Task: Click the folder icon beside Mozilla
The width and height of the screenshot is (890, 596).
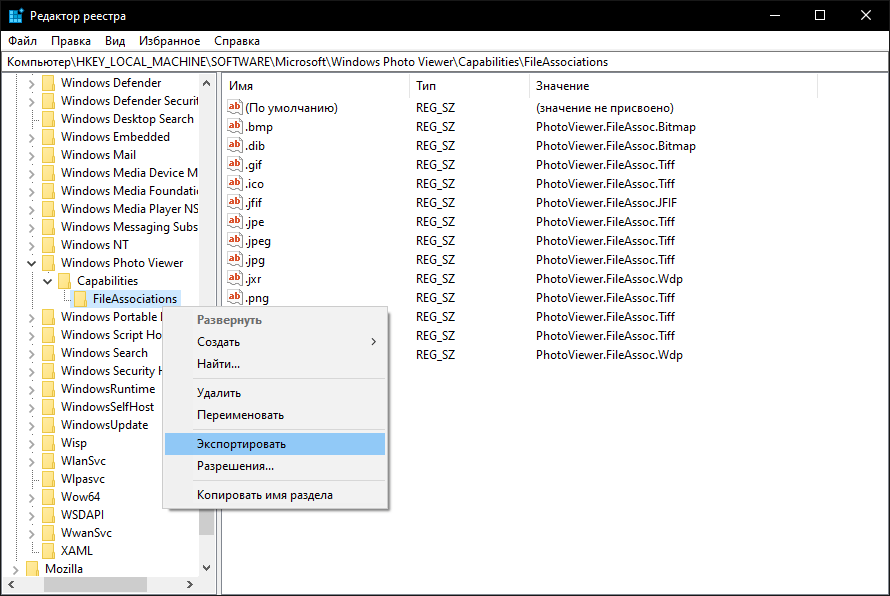Action: coord(33,569)
